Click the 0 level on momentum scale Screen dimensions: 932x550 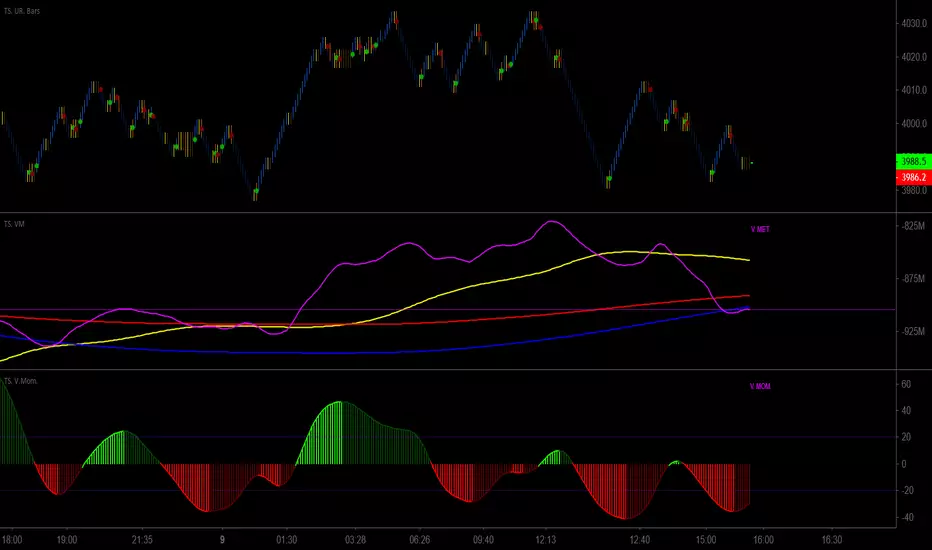(x=905, y=464)
